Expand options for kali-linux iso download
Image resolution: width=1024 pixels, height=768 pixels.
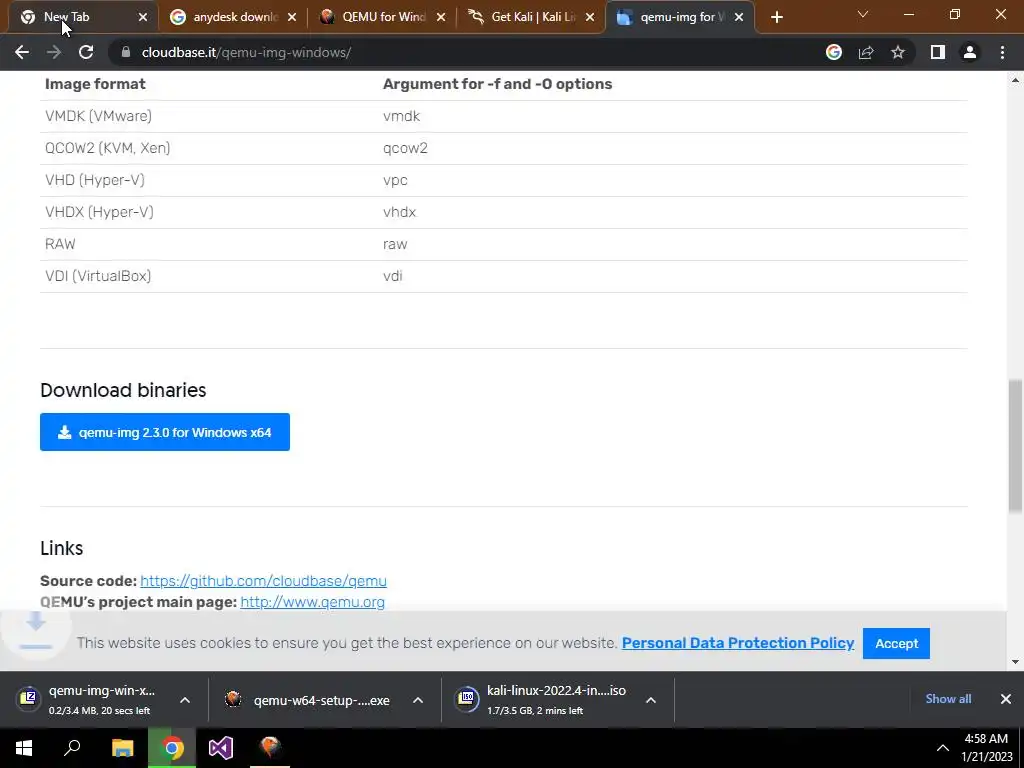coord(650,700)
